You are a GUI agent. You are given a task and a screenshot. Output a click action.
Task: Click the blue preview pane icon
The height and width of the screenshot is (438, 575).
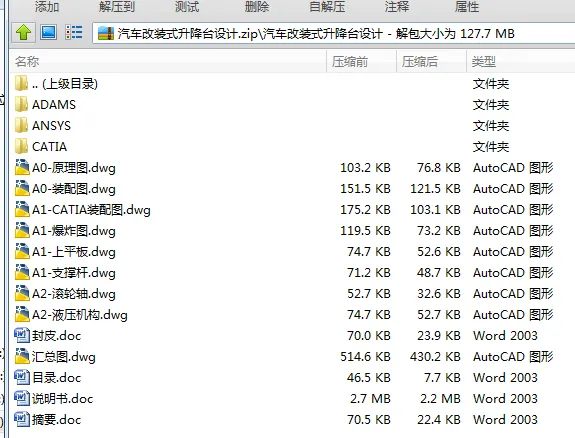pos(49,32)
